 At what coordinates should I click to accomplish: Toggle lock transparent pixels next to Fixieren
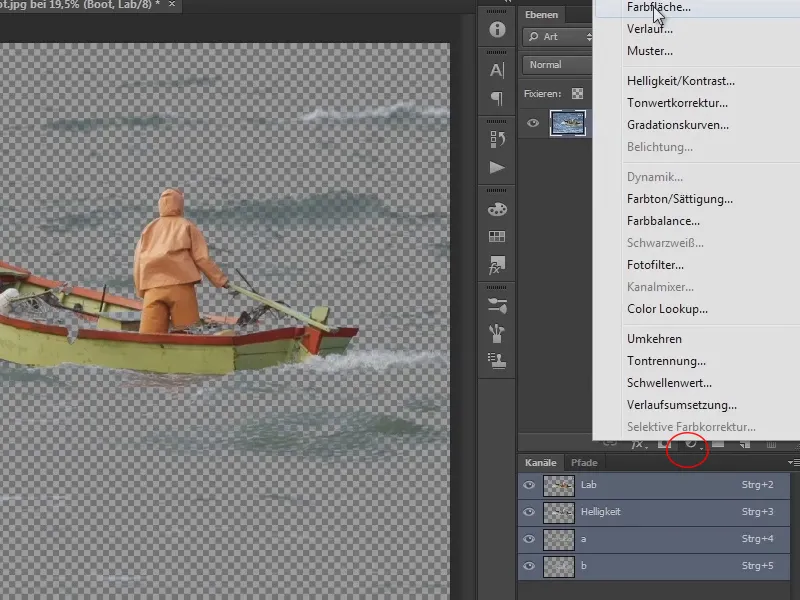(577, 93)
